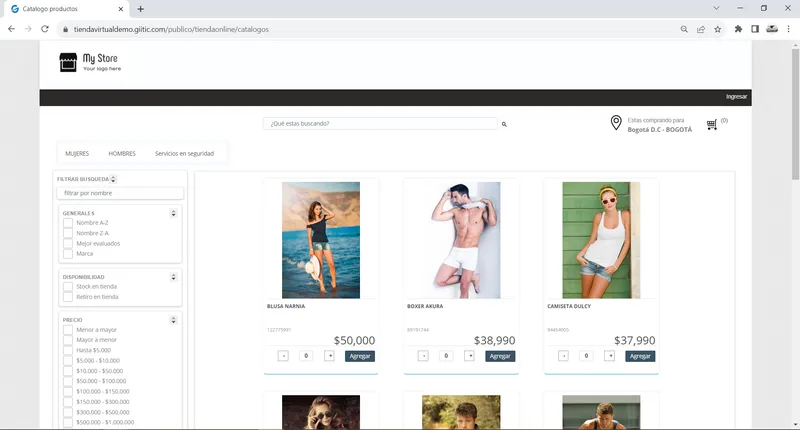Open Servicios en seguridad menu
Image resolution: width=800 pixels, height=430 pixels.
(x=185, y=154)
